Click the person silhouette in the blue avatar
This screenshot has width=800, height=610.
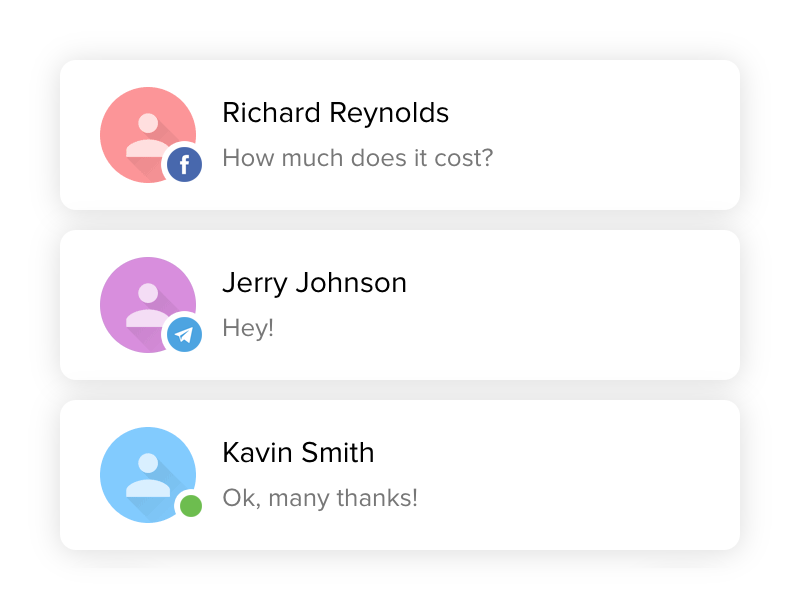[148, 477]
